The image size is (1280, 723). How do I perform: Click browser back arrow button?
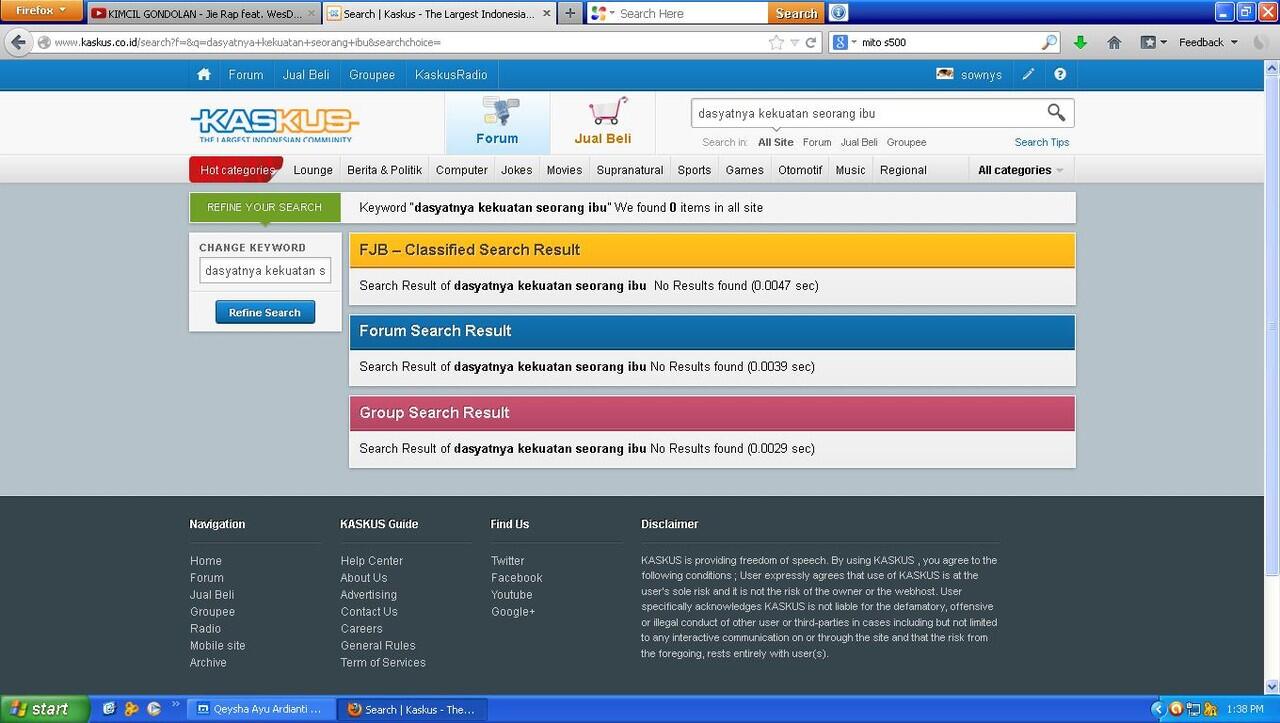click(x=17, y=42)
